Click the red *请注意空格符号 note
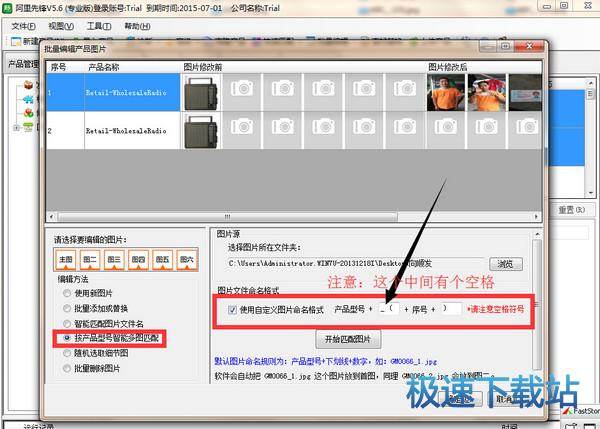Image resolution: width=600 pixels, height=429 pixels. pyautogui.click(x=496, y=309)
